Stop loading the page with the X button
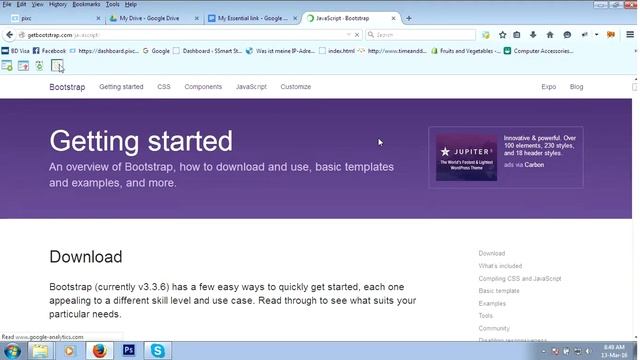 [357, 35]
